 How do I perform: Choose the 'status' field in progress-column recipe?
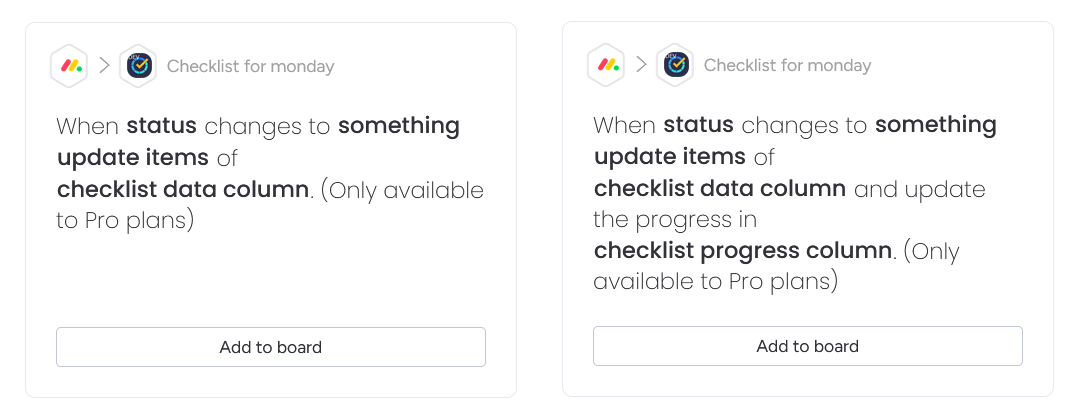698,126
